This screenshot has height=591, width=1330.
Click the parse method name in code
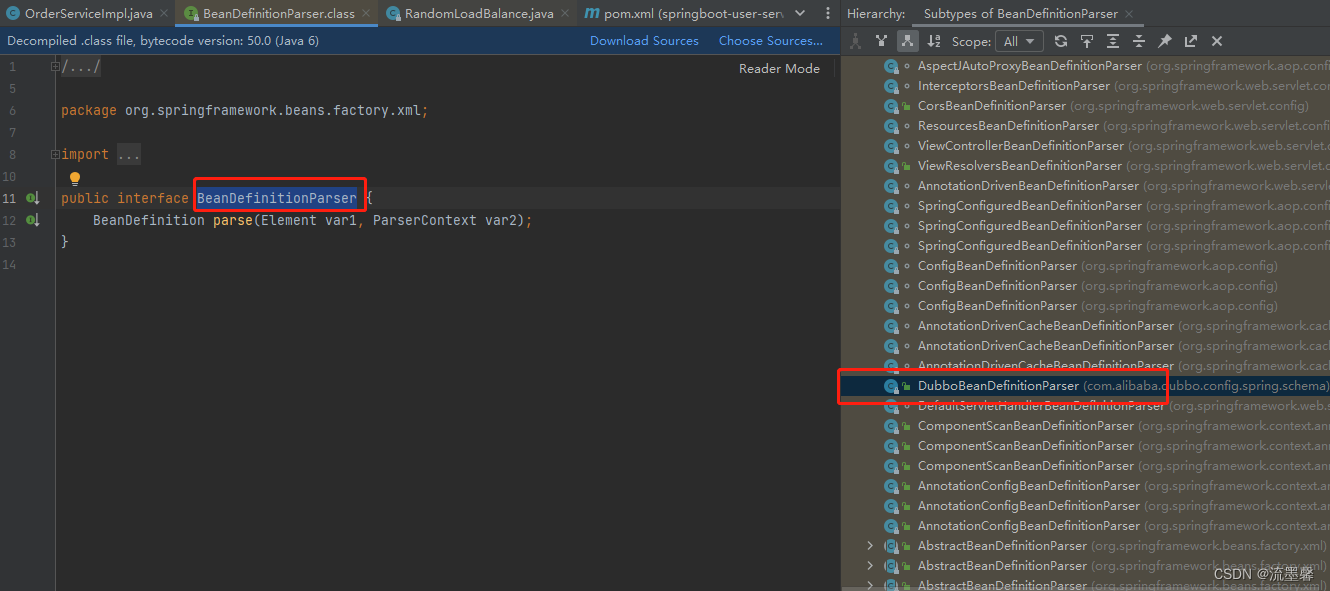coord(232,220)
